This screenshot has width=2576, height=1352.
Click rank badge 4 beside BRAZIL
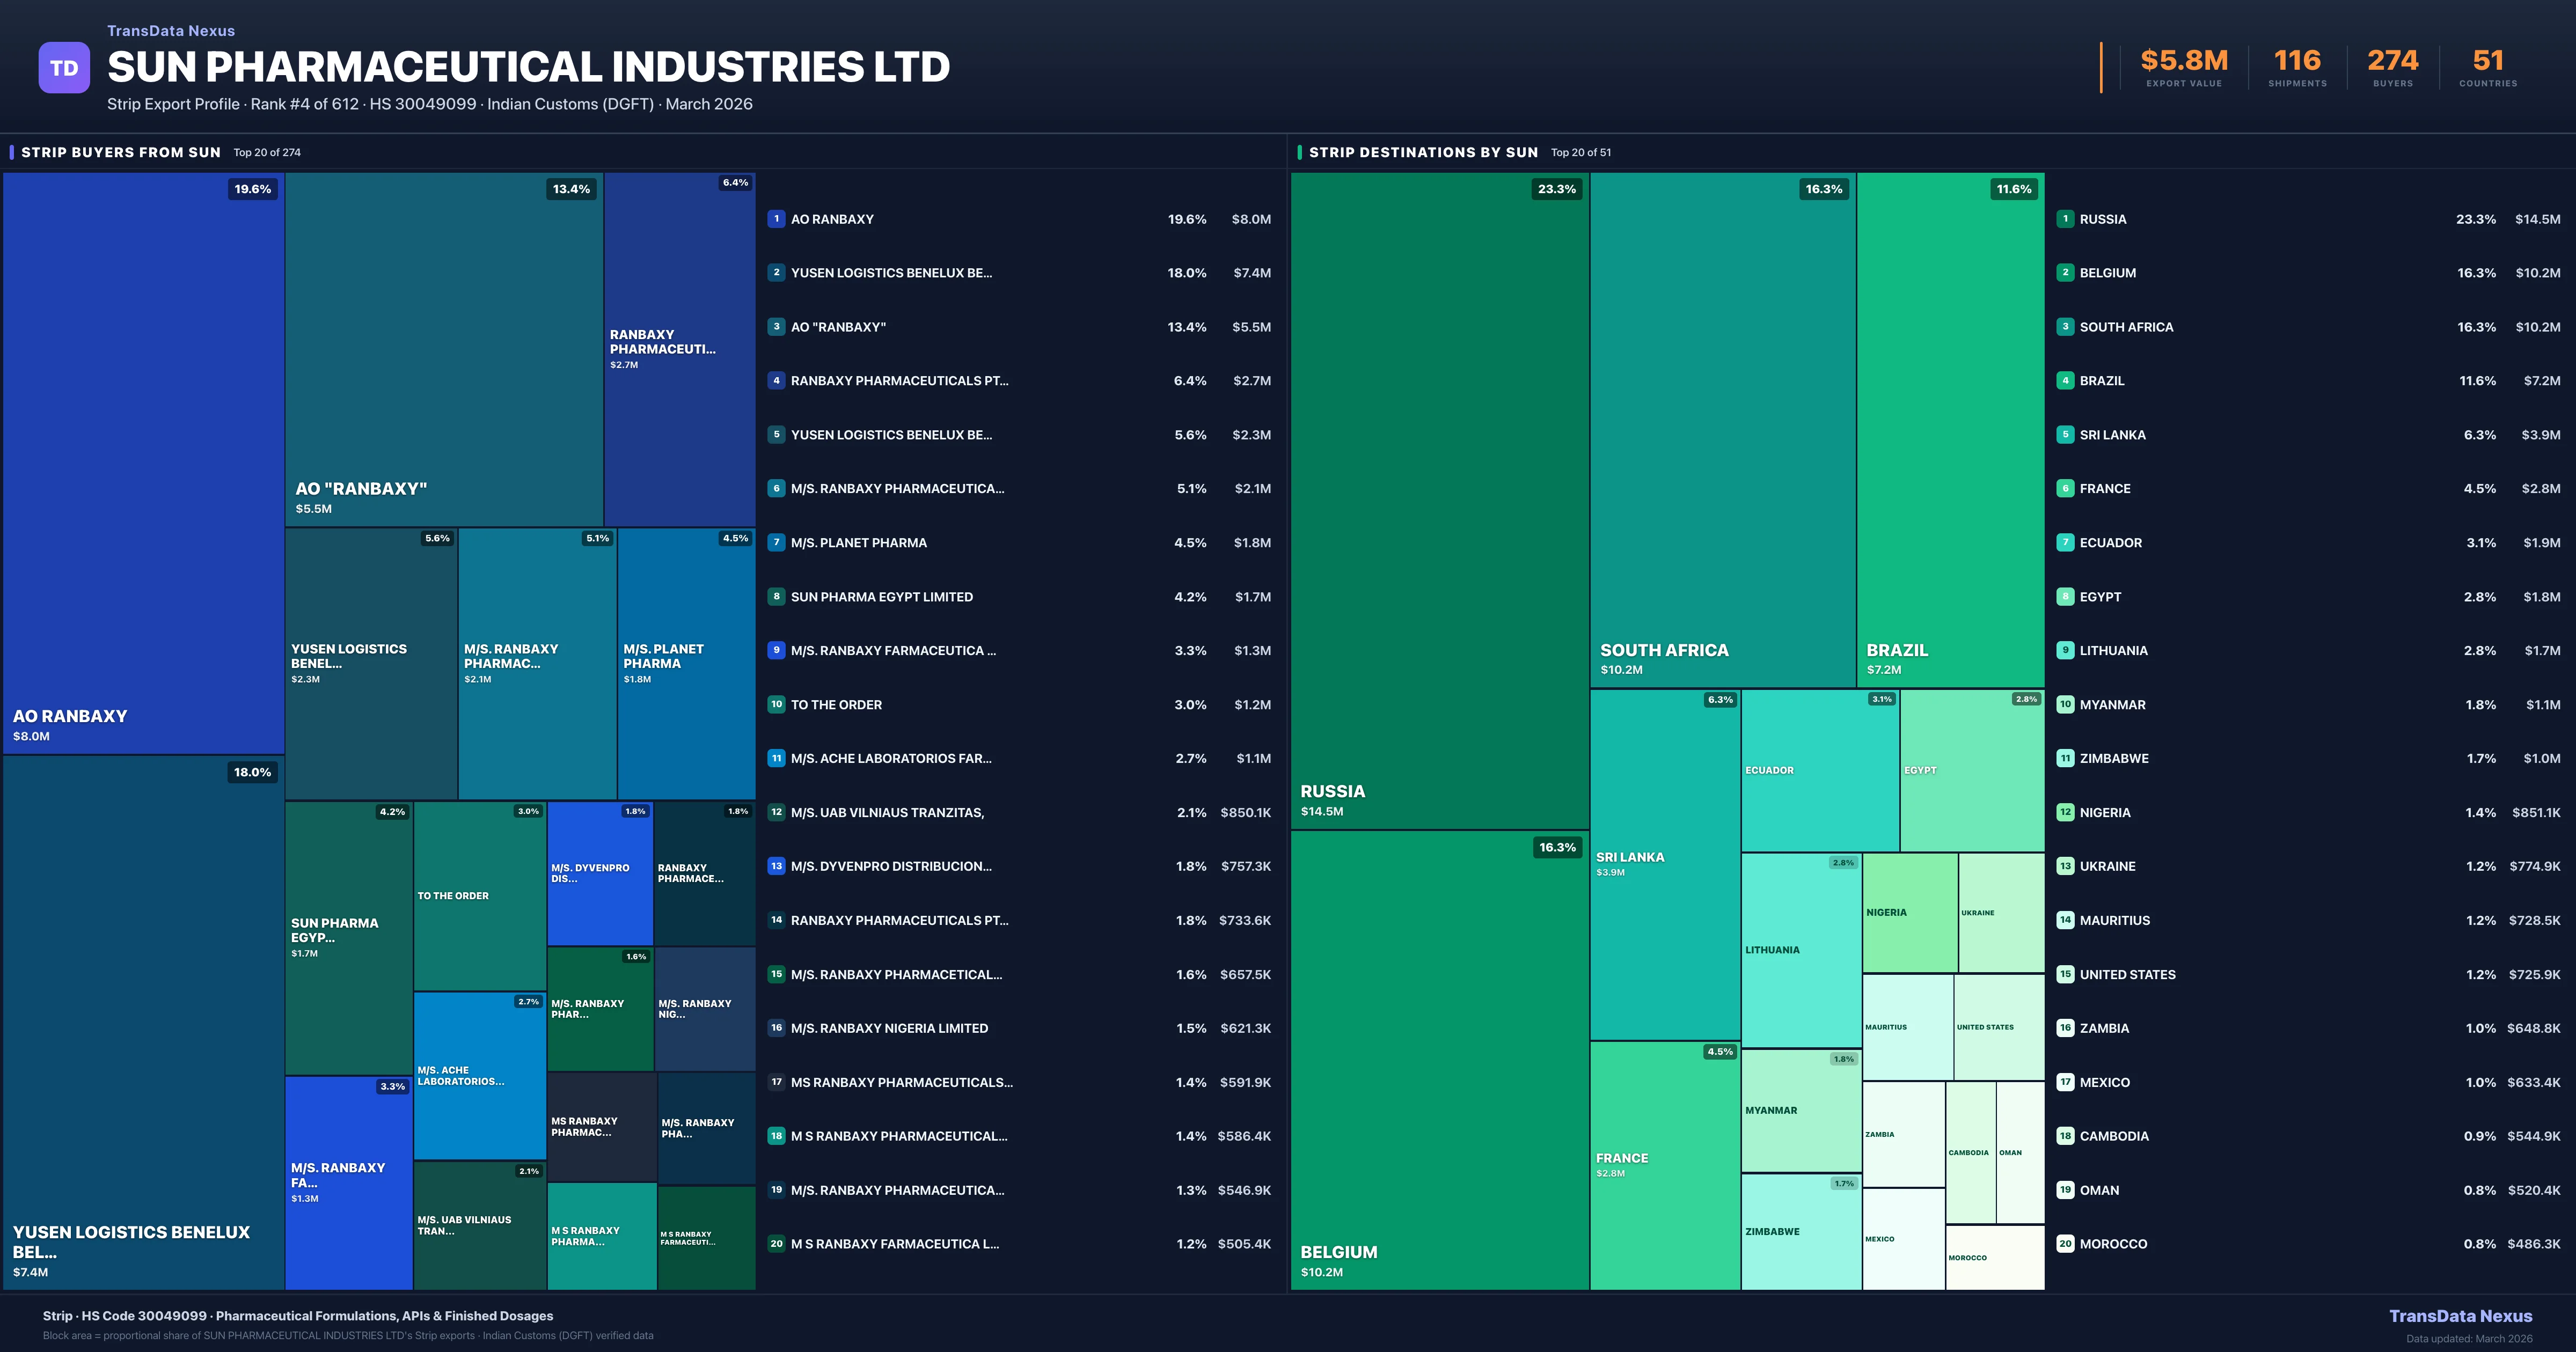(2065, 380)
